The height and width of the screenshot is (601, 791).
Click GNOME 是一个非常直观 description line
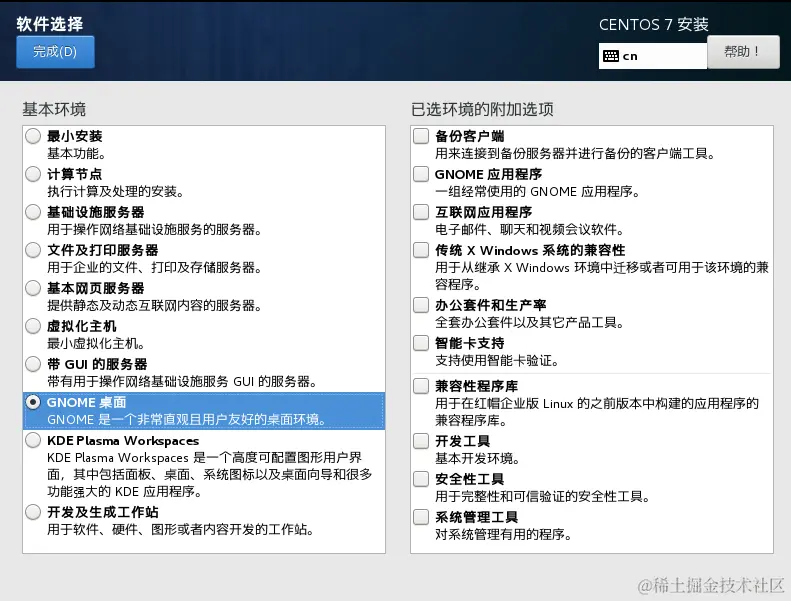187,419
